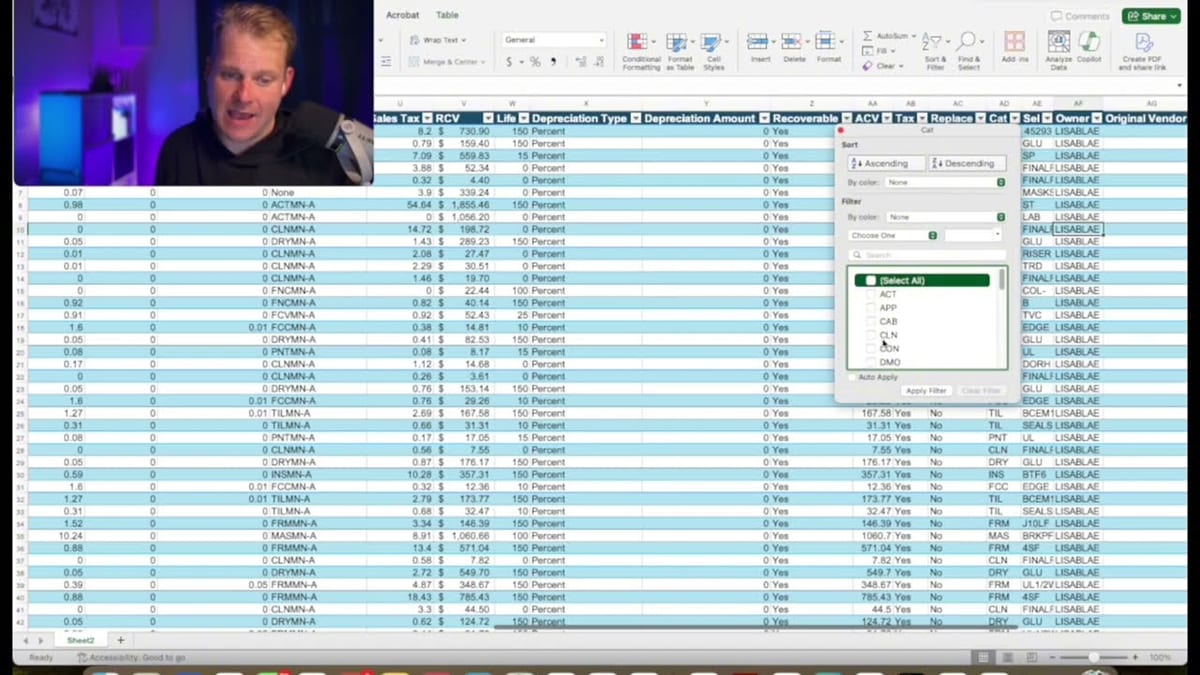The height and width of the screenshot is (675, 1200).
Task: Open the Acrobat ribbon tab
Action: pos(403,15)
